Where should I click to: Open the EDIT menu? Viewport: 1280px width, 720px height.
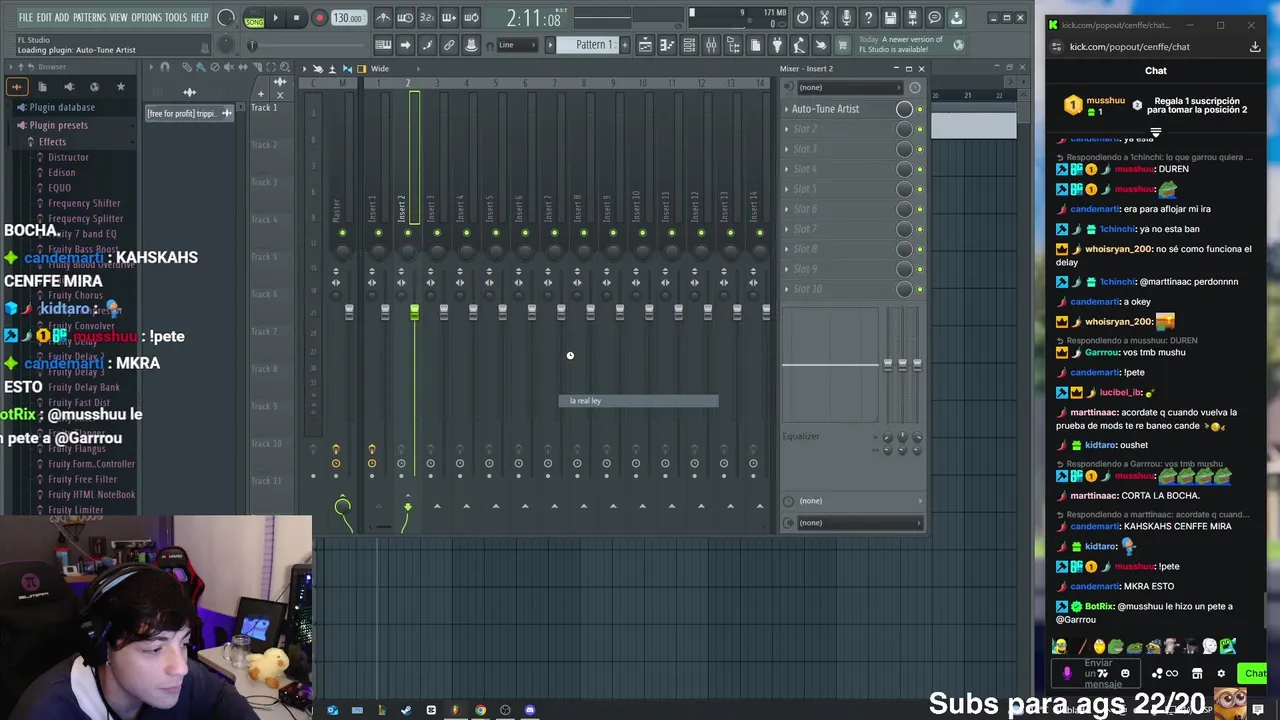coord(44,18)
